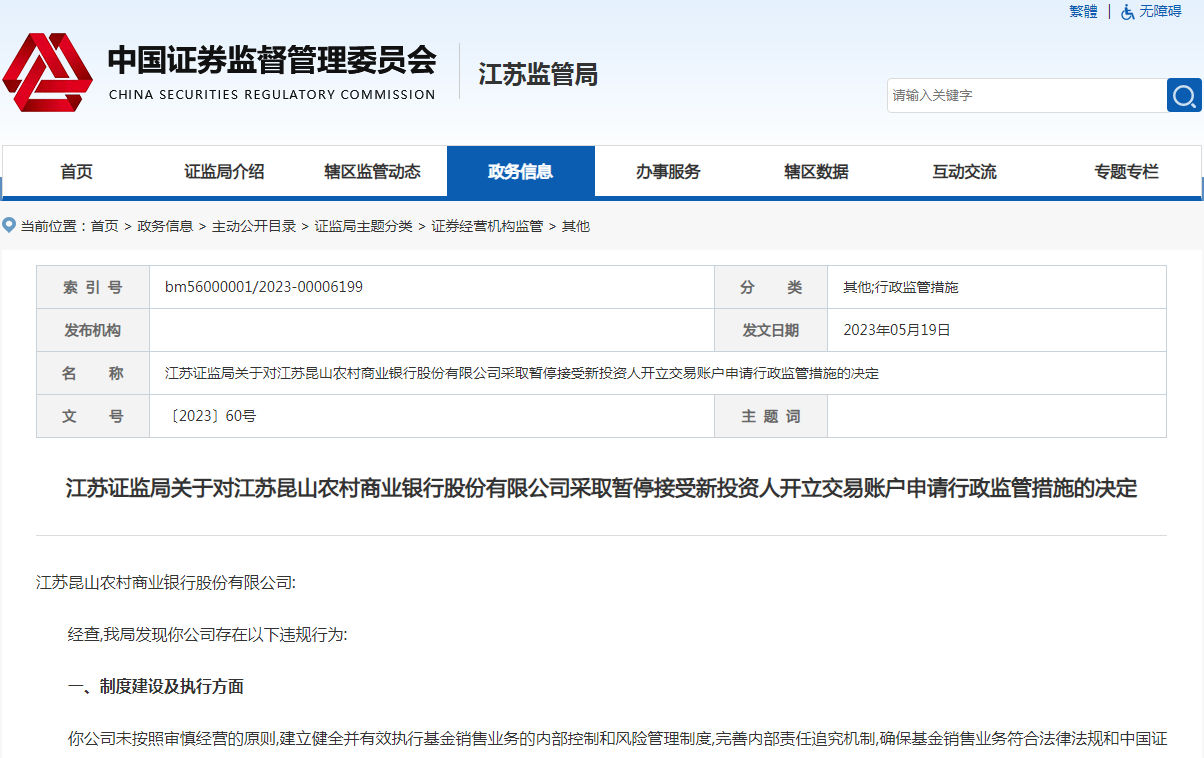Open the 辖区监管动态 navigation tab
The image size is (1204, 758).
pyautogui.click(x=372, y=172)
